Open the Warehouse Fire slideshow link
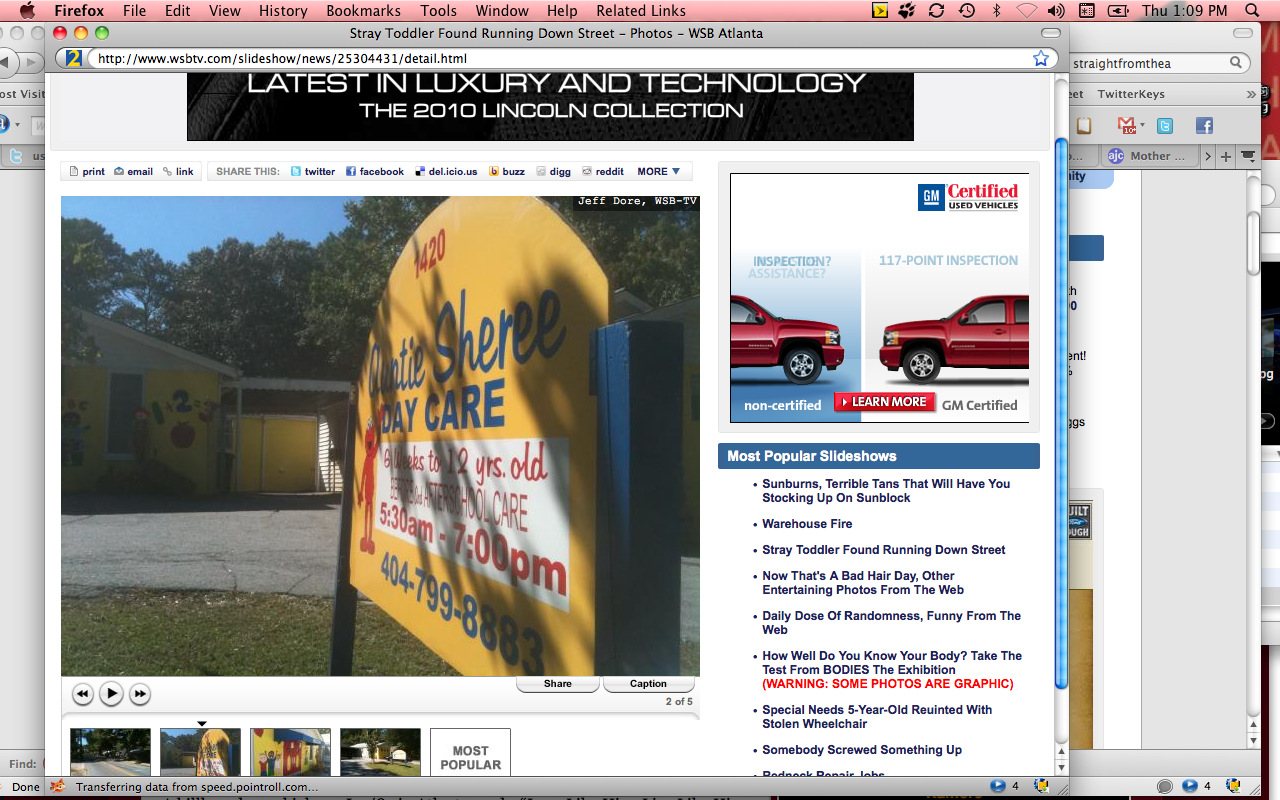The width and height of the screenshot is (1280, 800). pos(807,524)
